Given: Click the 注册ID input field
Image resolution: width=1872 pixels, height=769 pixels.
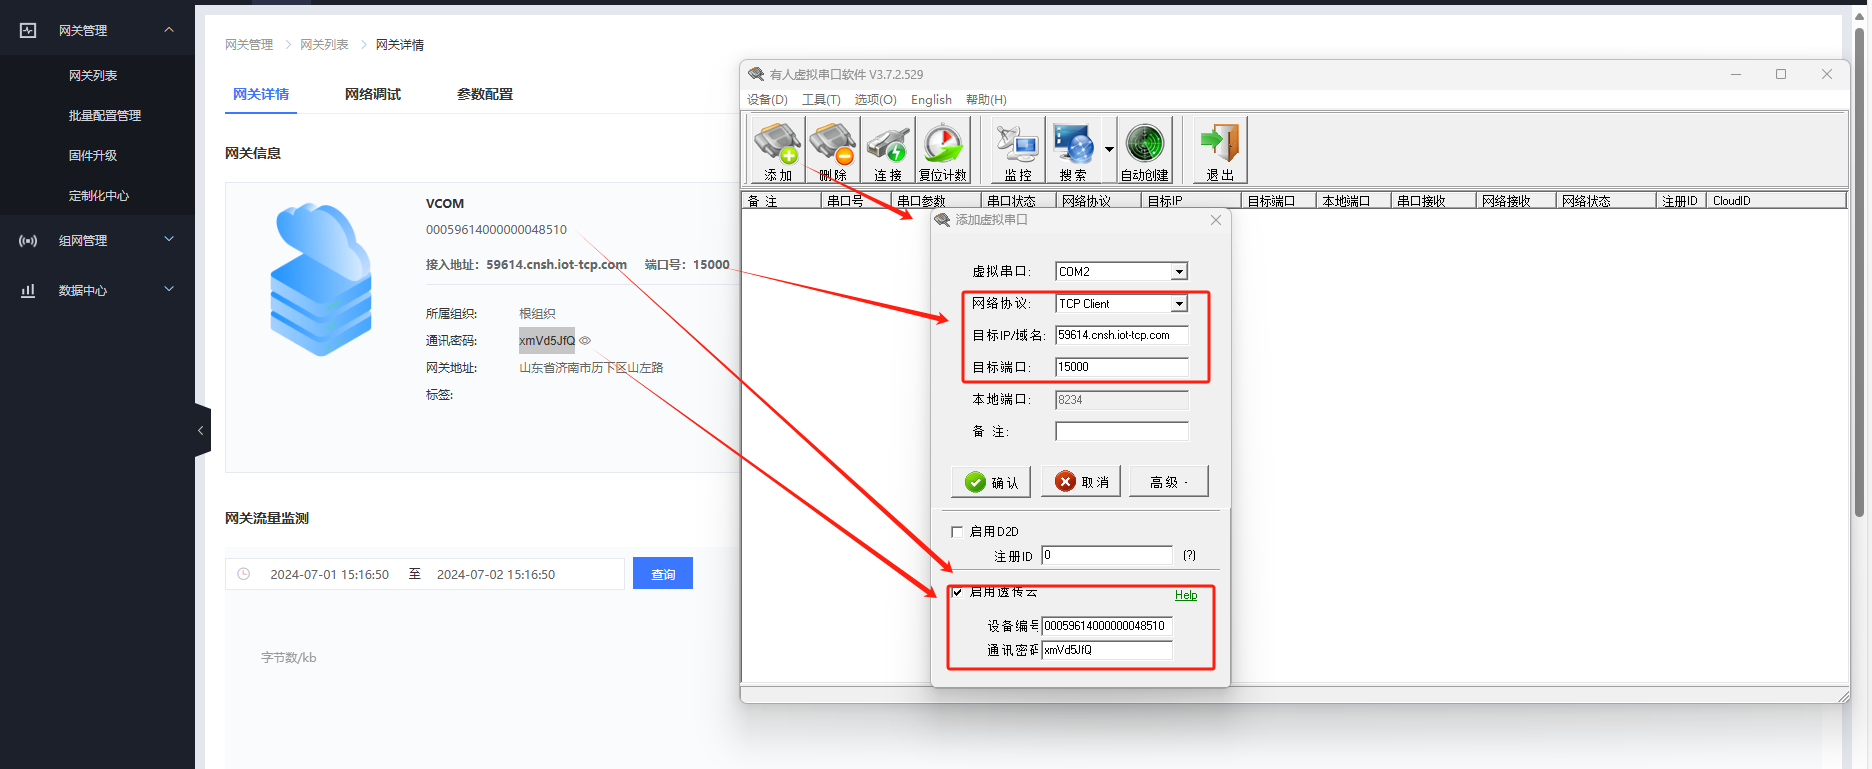Looking at the screenshot, I should tap(1107, 555).
